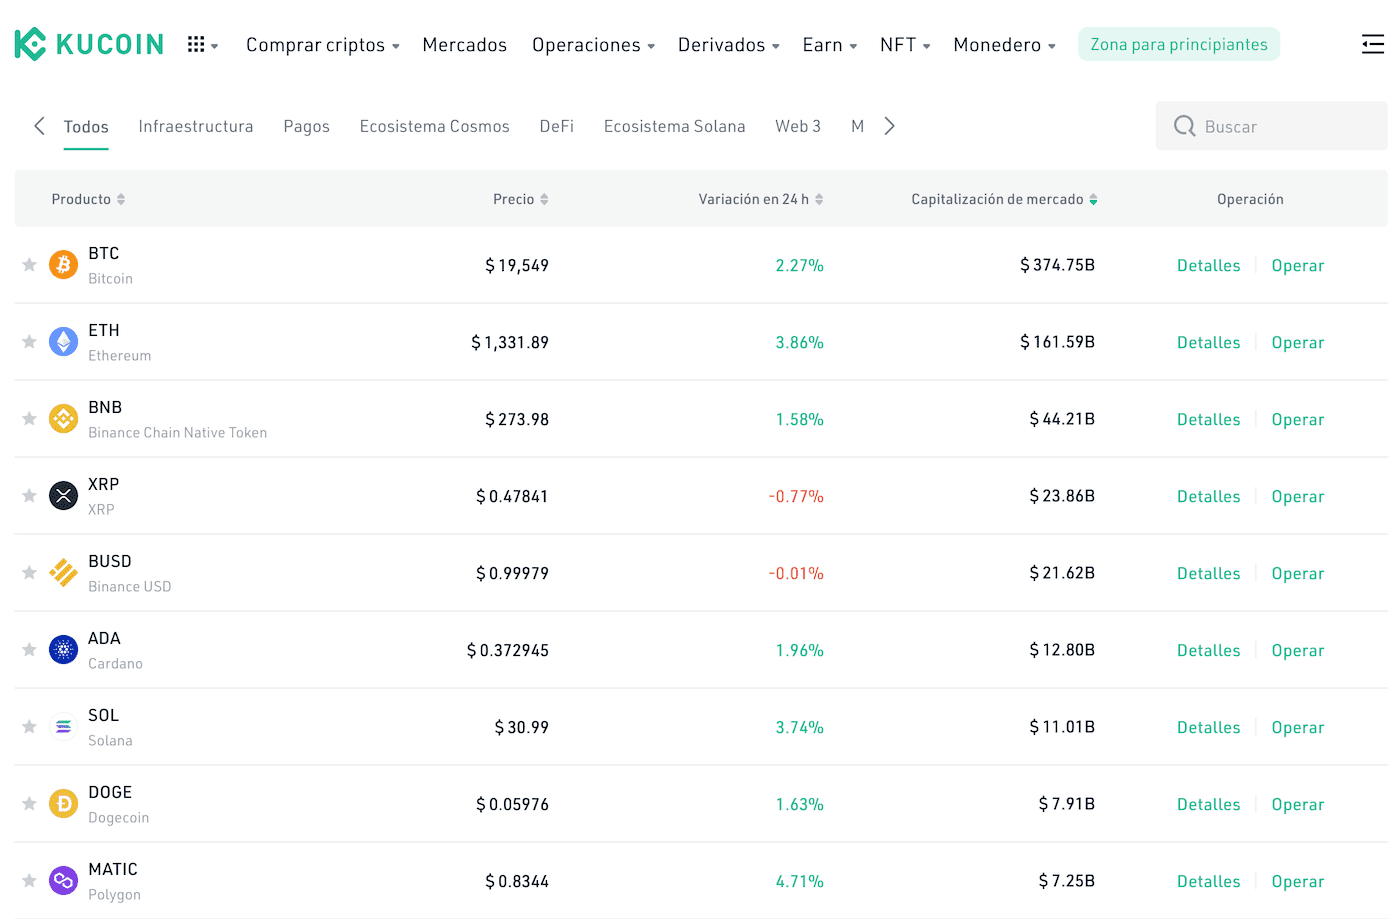Click the BTC price $19,549

(517, 266)
